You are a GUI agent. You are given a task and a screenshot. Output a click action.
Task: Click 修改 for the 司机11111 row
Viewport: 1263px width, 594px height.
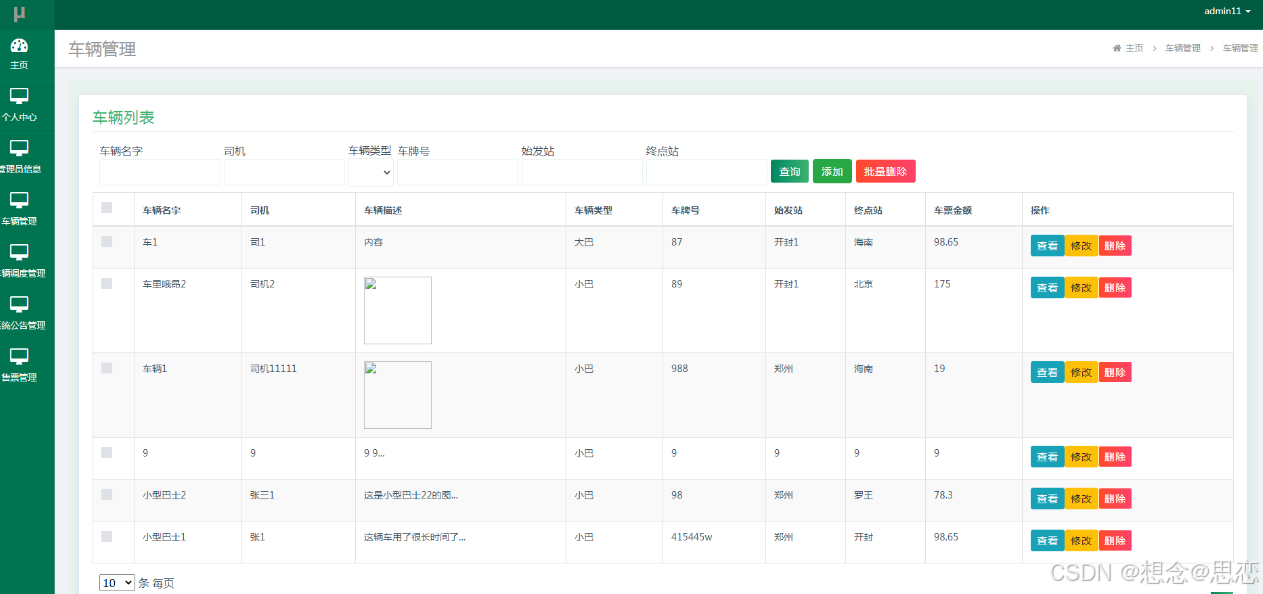pos(1081,372)
